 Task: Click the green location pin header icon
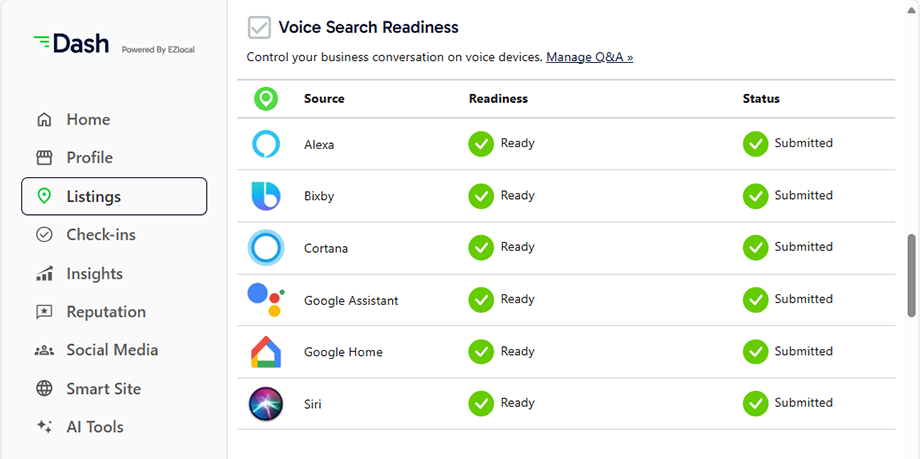coord(266,99)
